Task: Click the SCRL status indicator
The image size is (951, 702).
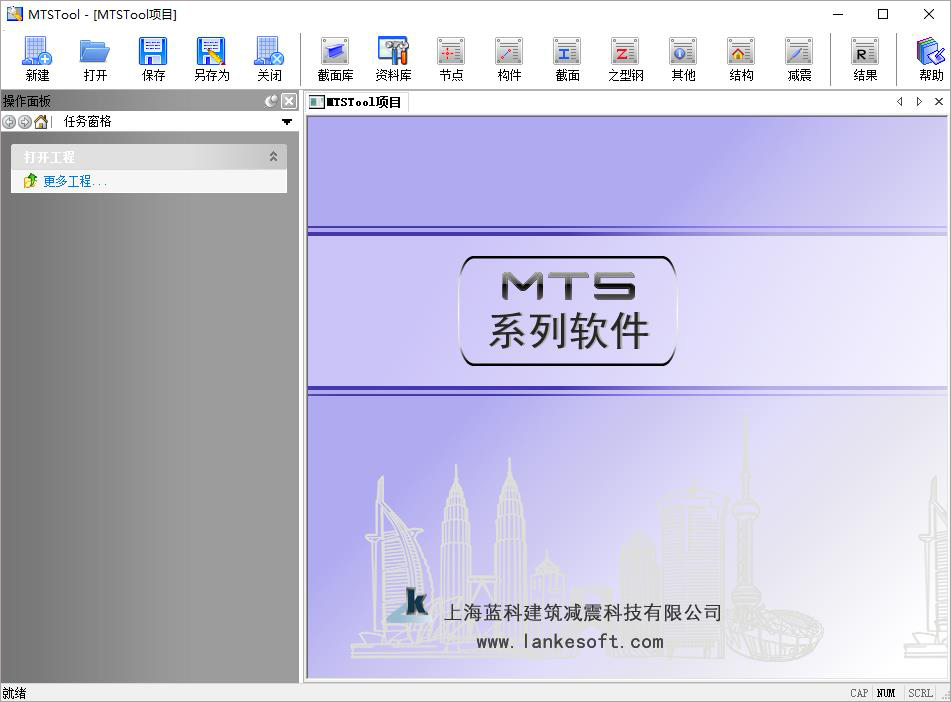Action: click(x=920, y=693)
